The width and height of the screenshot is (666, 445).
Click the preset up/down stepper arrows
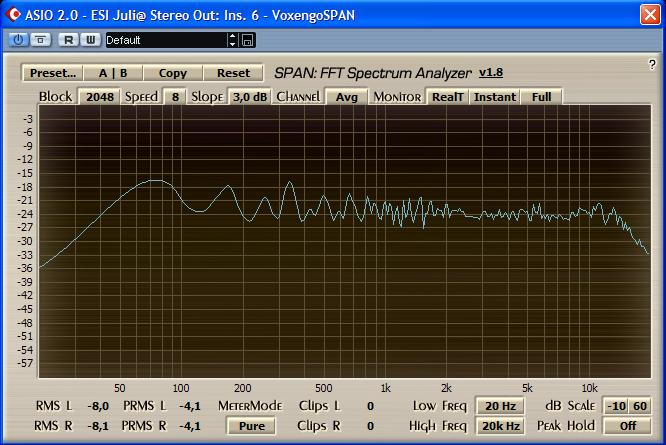232,40
